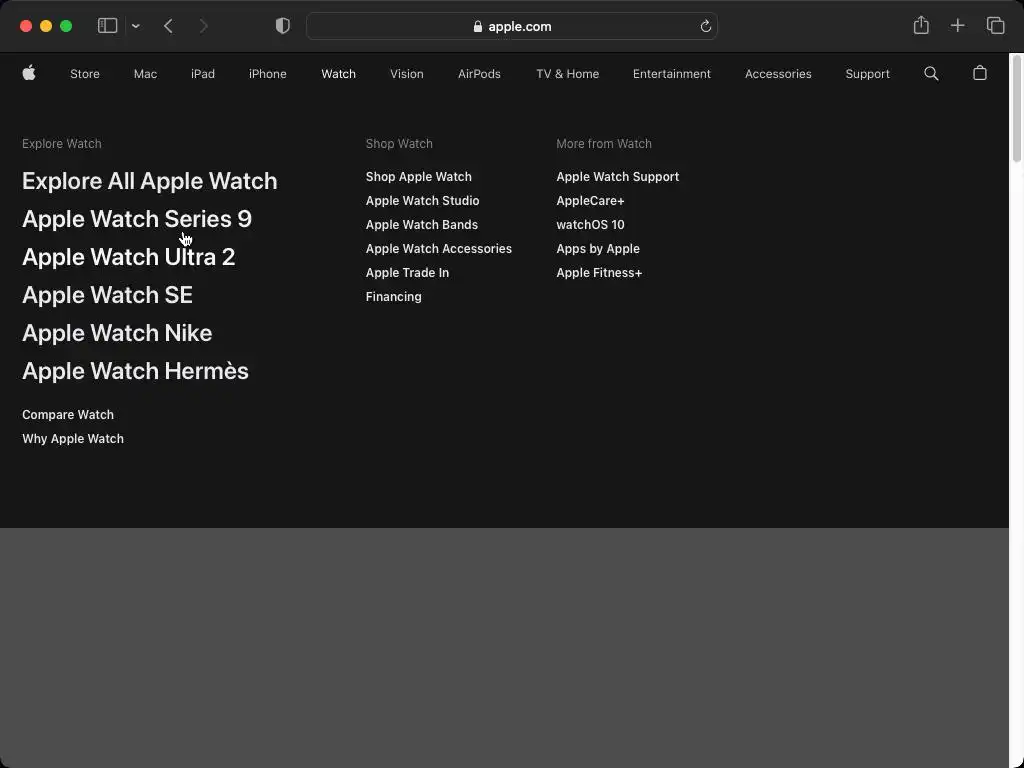Toggle the Safari sidebar icon
The width and height of the screenshot is (1024, 768).
(x=107, y=26)
